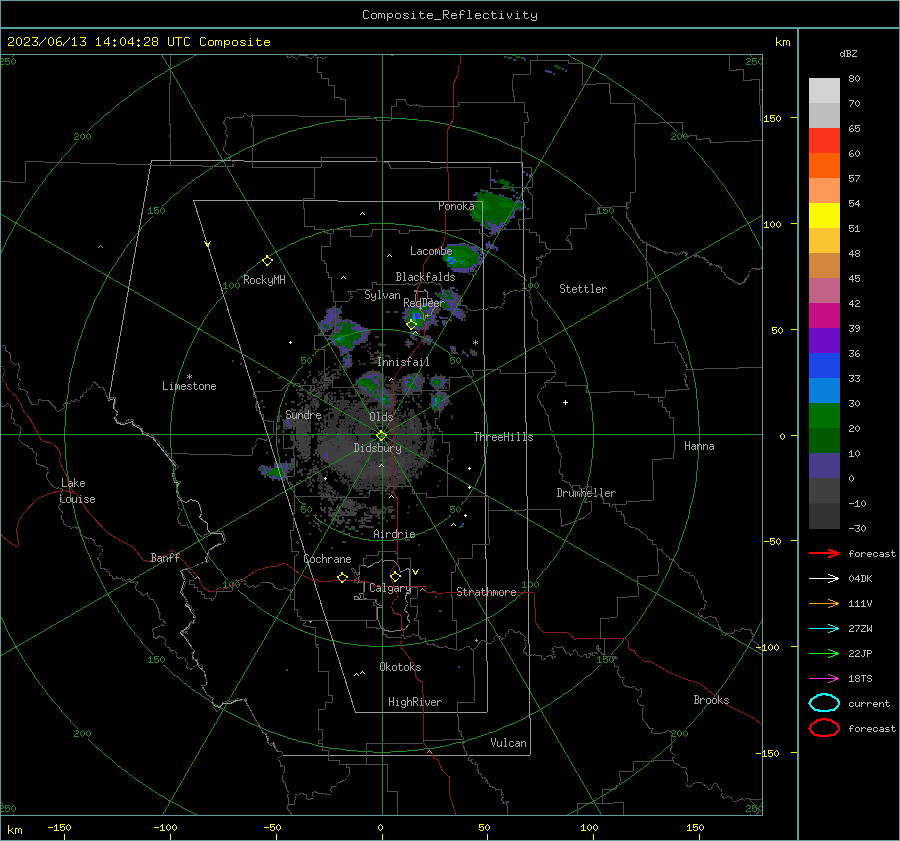
Task: Click the Calgary city label
Action: point(390,588)
